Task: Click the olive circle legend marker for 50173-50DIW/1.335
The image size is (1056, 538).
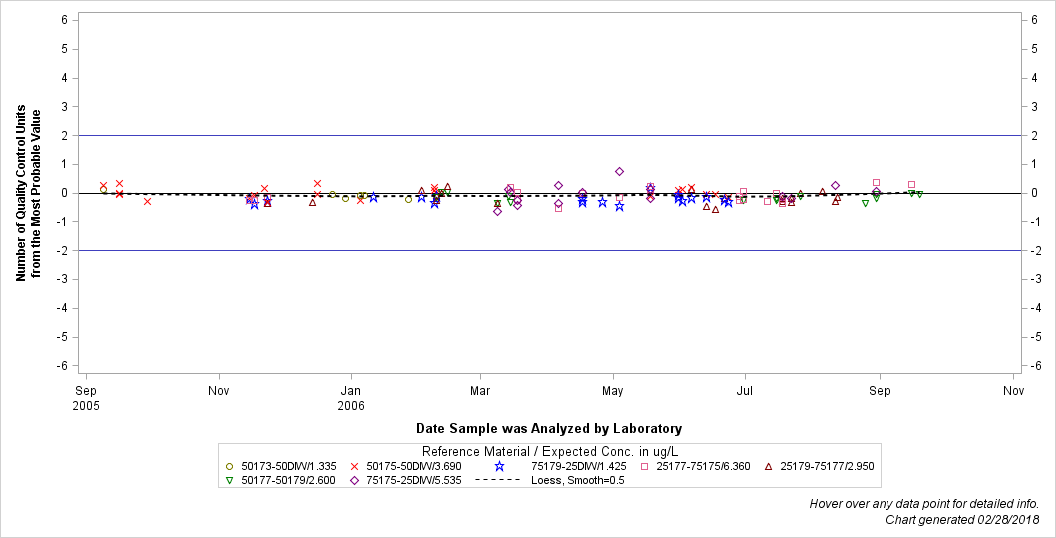Action: (229, 466)
